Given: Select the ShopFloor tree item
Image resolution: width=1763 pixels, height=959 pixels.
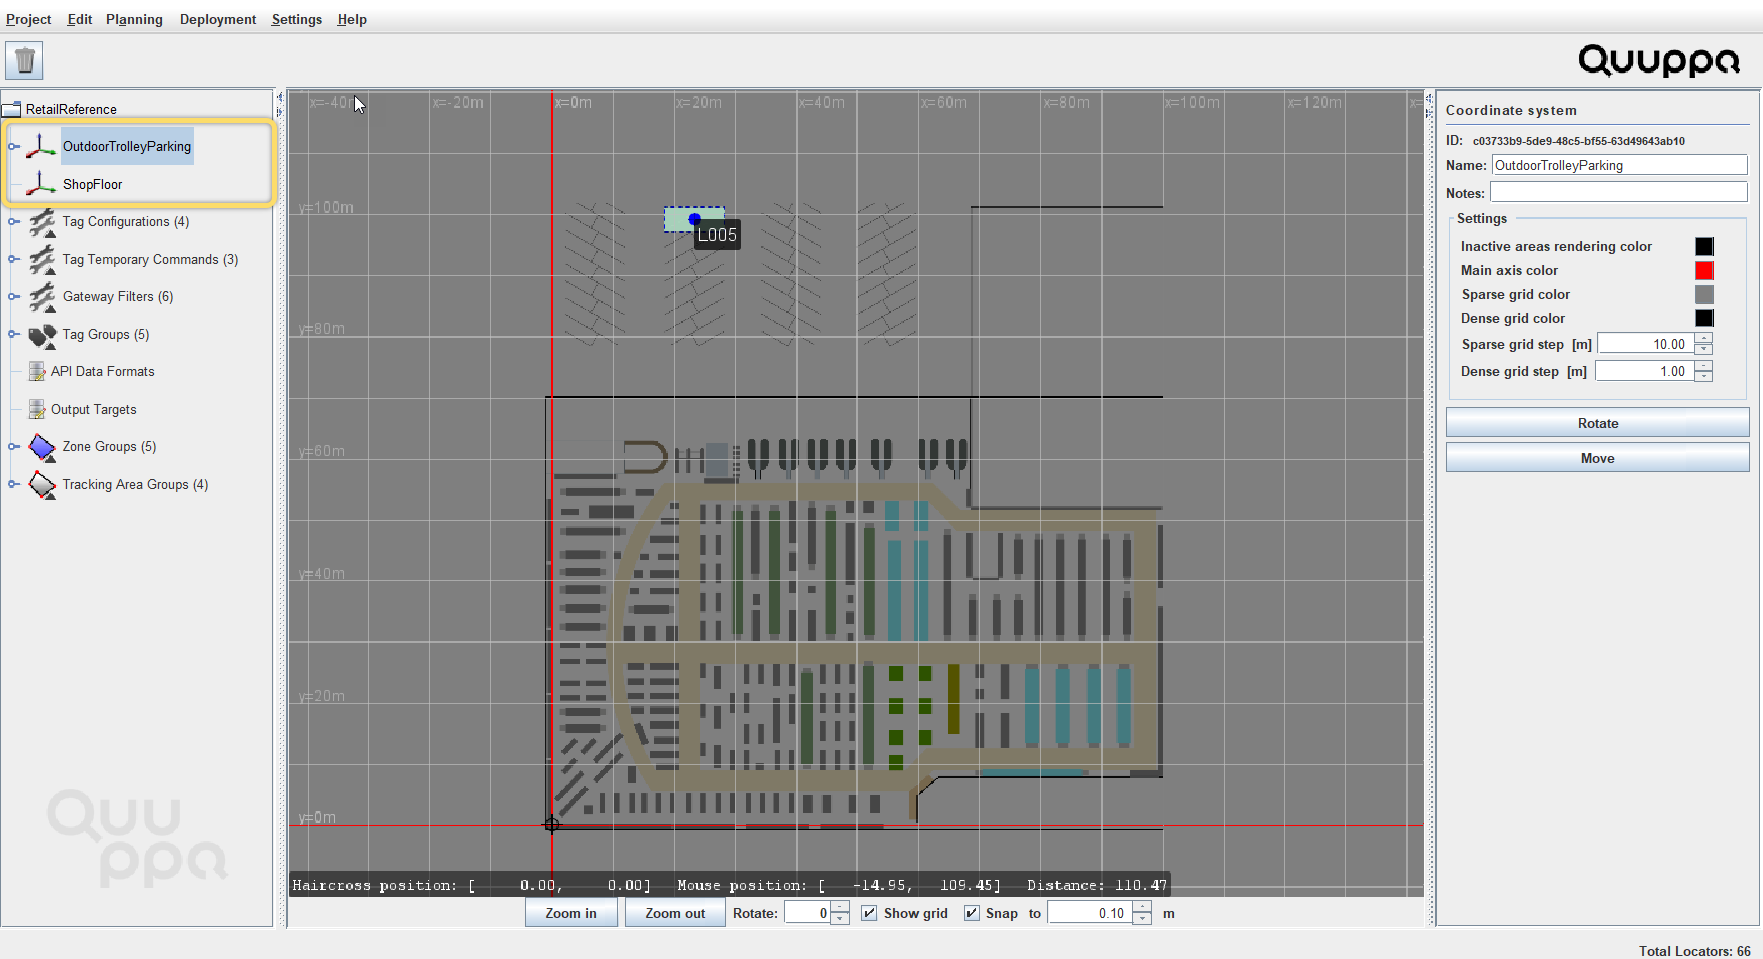Looking at the screenshot, I should [x=92, y=184].
